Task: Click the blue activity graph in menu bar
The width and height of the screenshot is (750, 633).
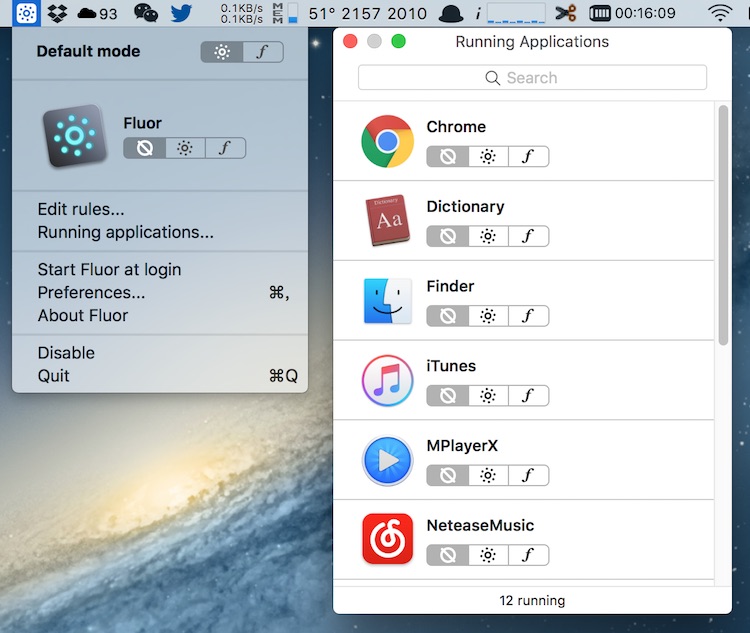Action: pyautogui.click(x=516, y=13)
